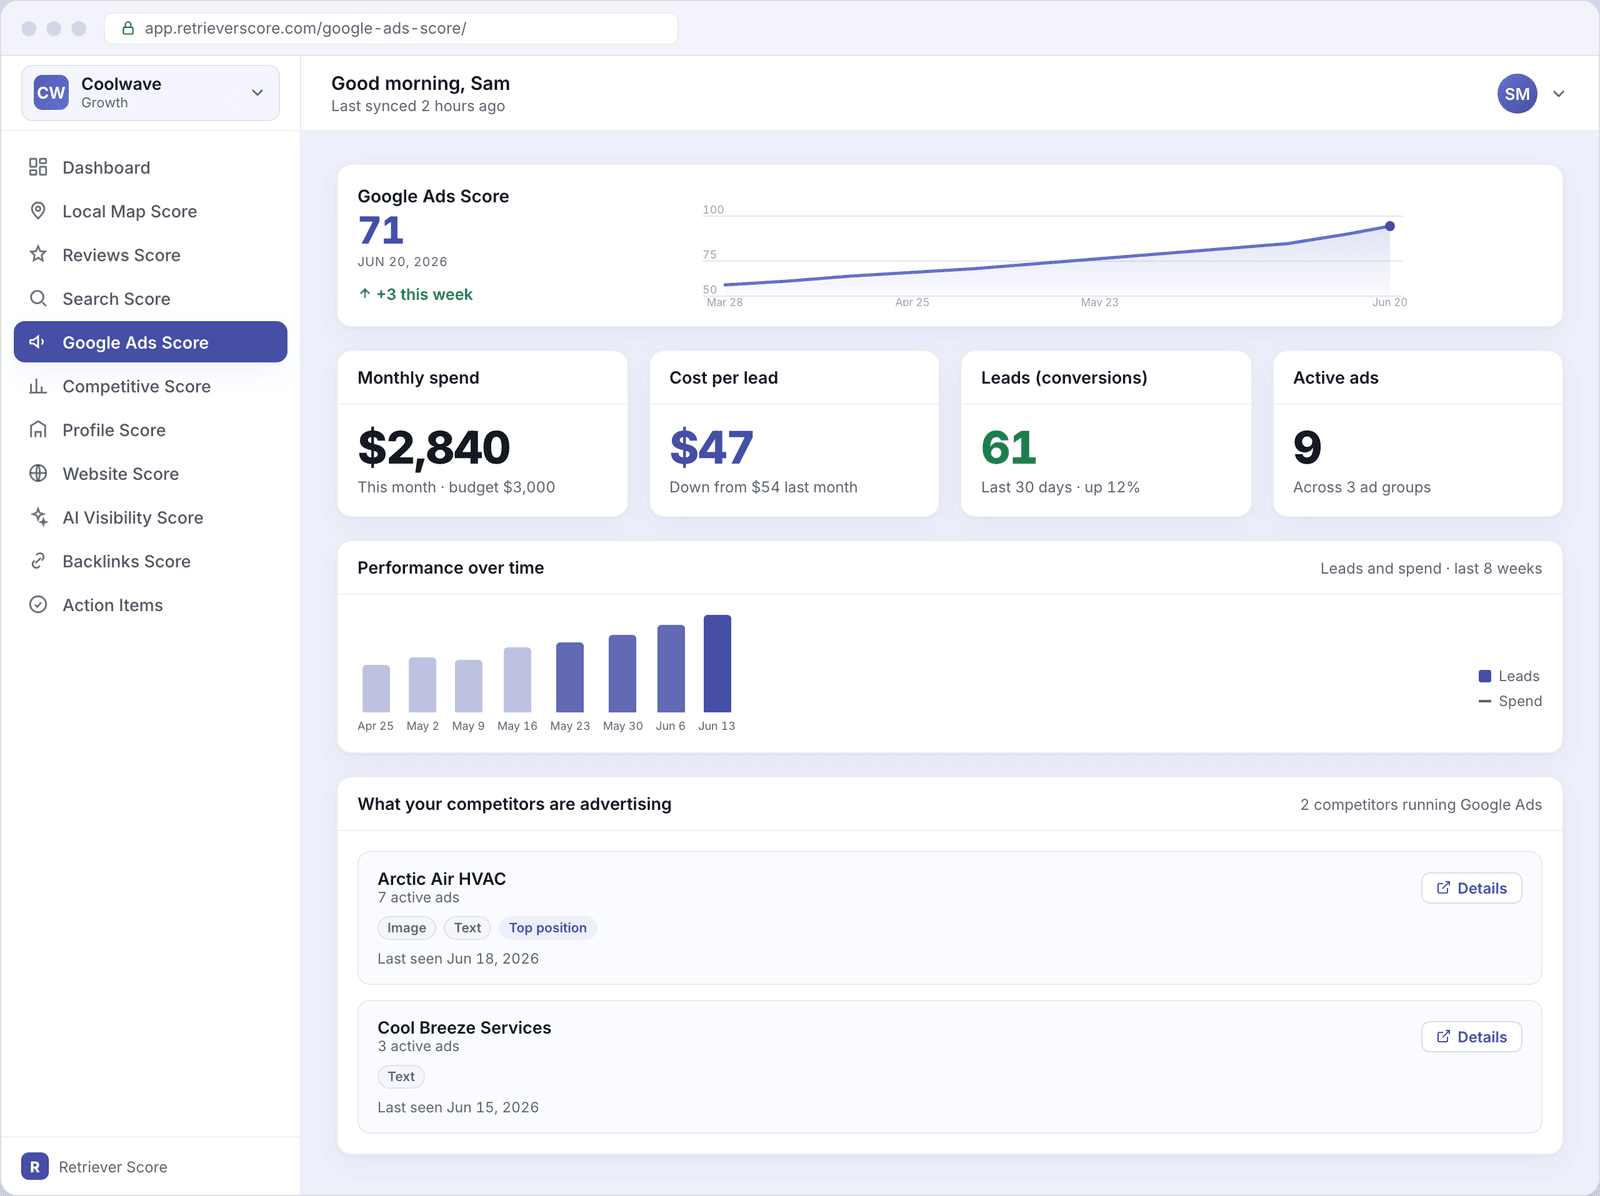Click the Competitive Score bar chart icon
Screen dimensions: 1600x1196
pos(38,386)
